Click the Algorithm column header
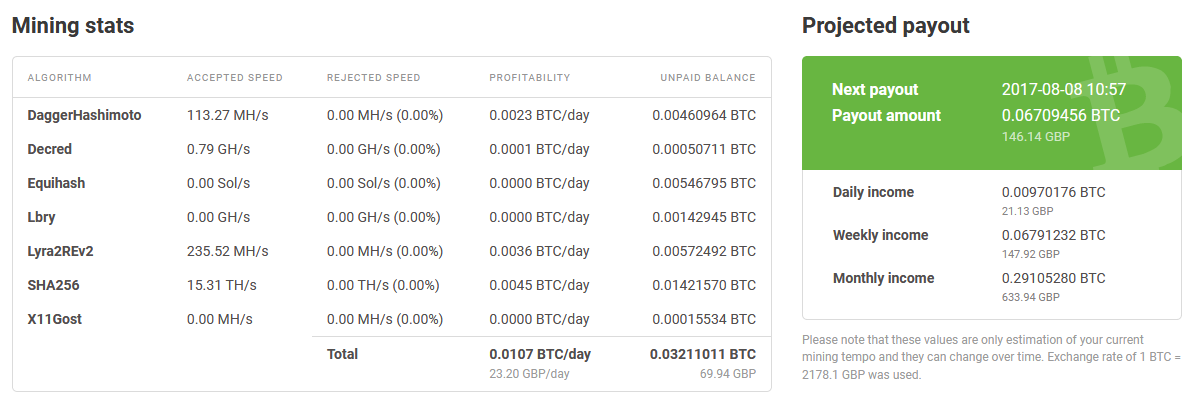Image resolution: width=1193 pixels, height=411 pixels. 59,78
